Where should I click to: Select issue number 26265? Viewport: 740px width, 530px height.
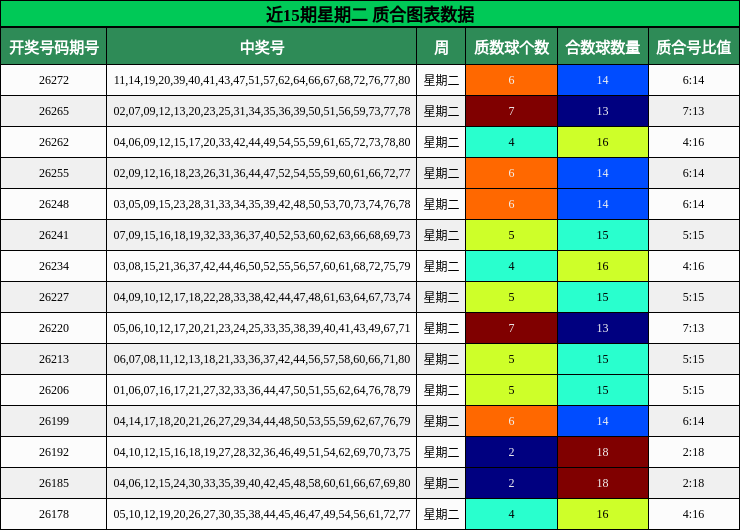54,111
